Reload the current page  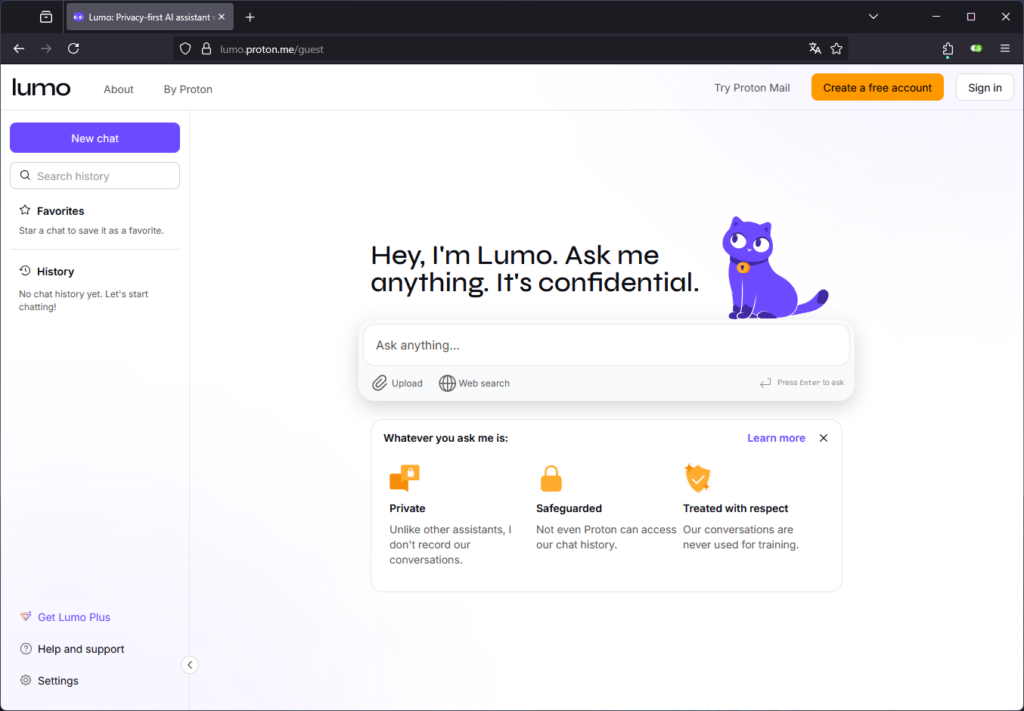click(x=73, y=48)
